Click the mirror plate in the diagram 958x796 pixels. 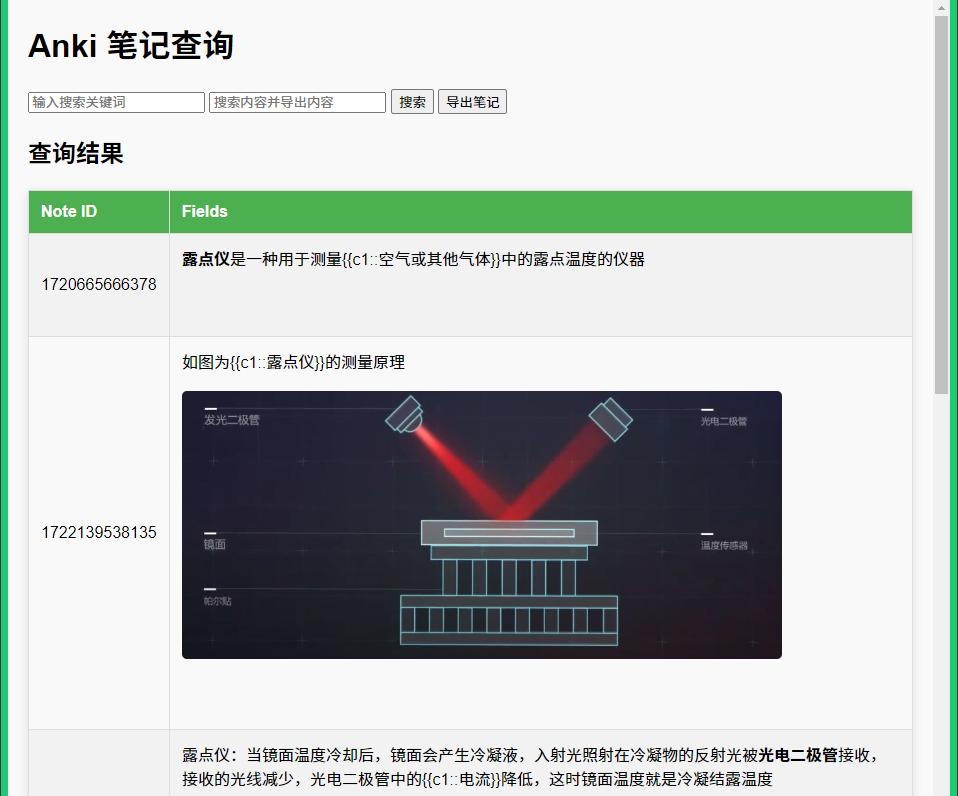pos(509,532)
